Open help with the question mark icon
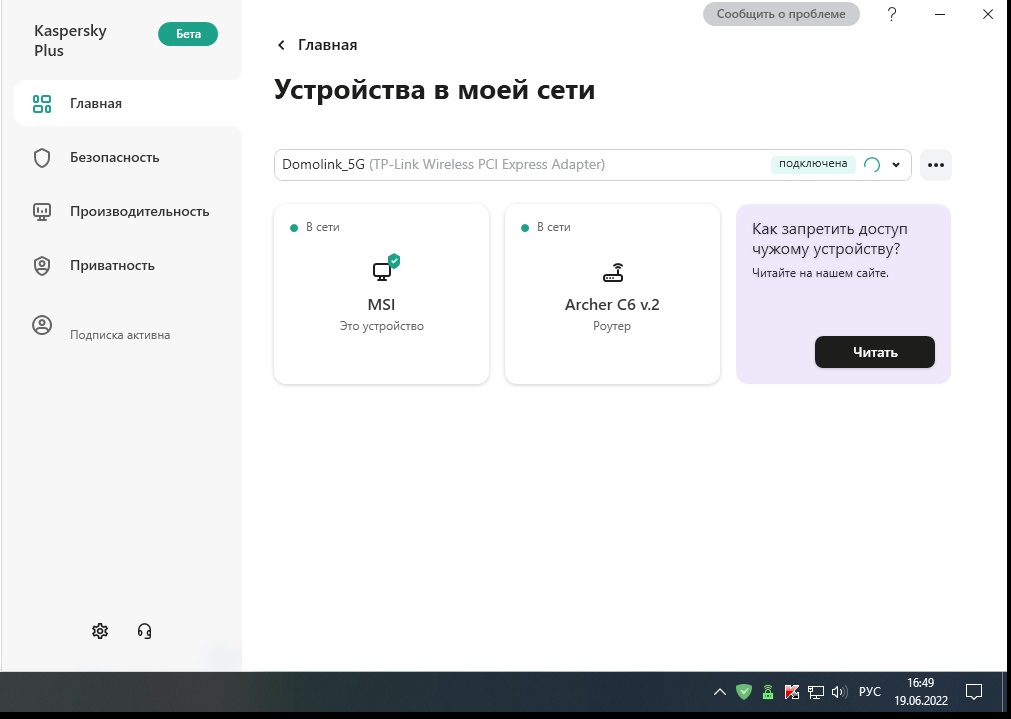1011x719 pixels. [x=892, y=14]
